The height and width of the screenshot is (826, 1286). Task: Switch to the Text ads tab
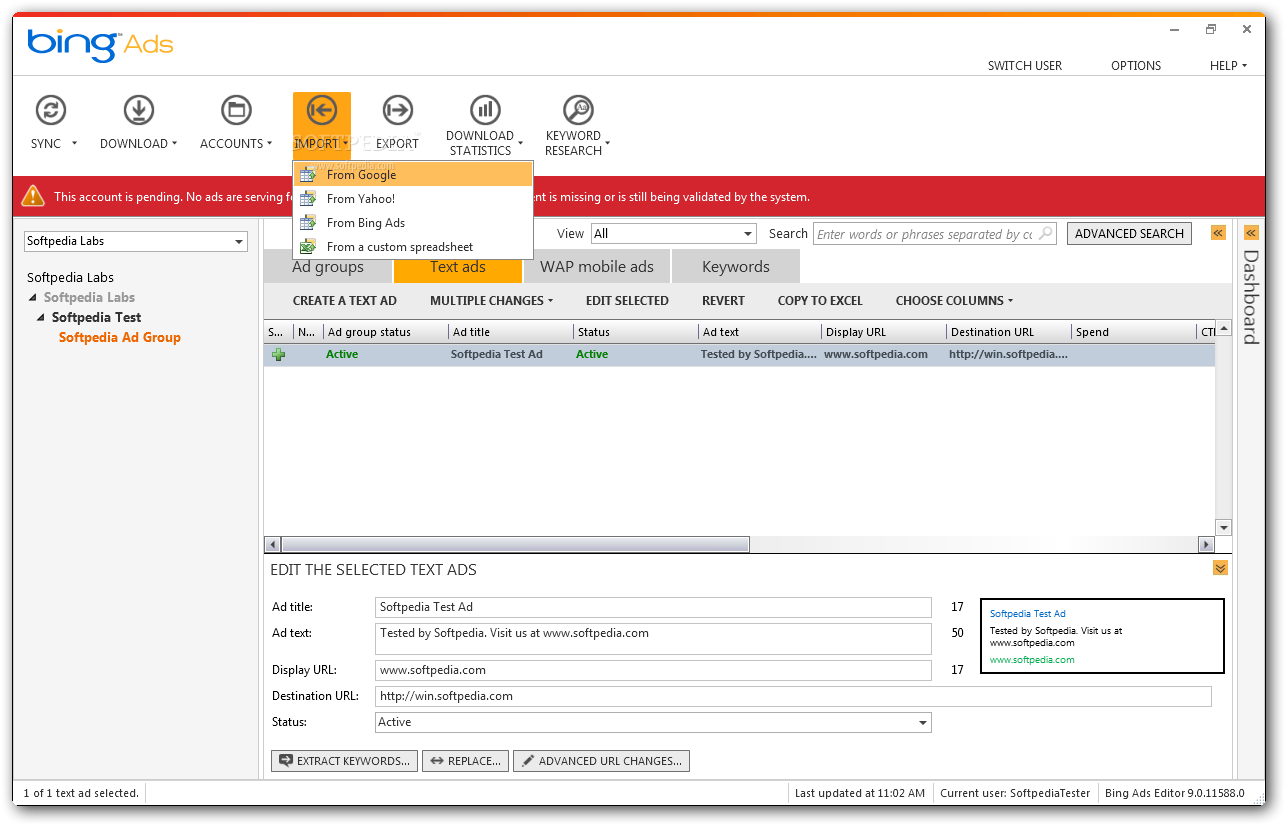click(x=458, y=267)
